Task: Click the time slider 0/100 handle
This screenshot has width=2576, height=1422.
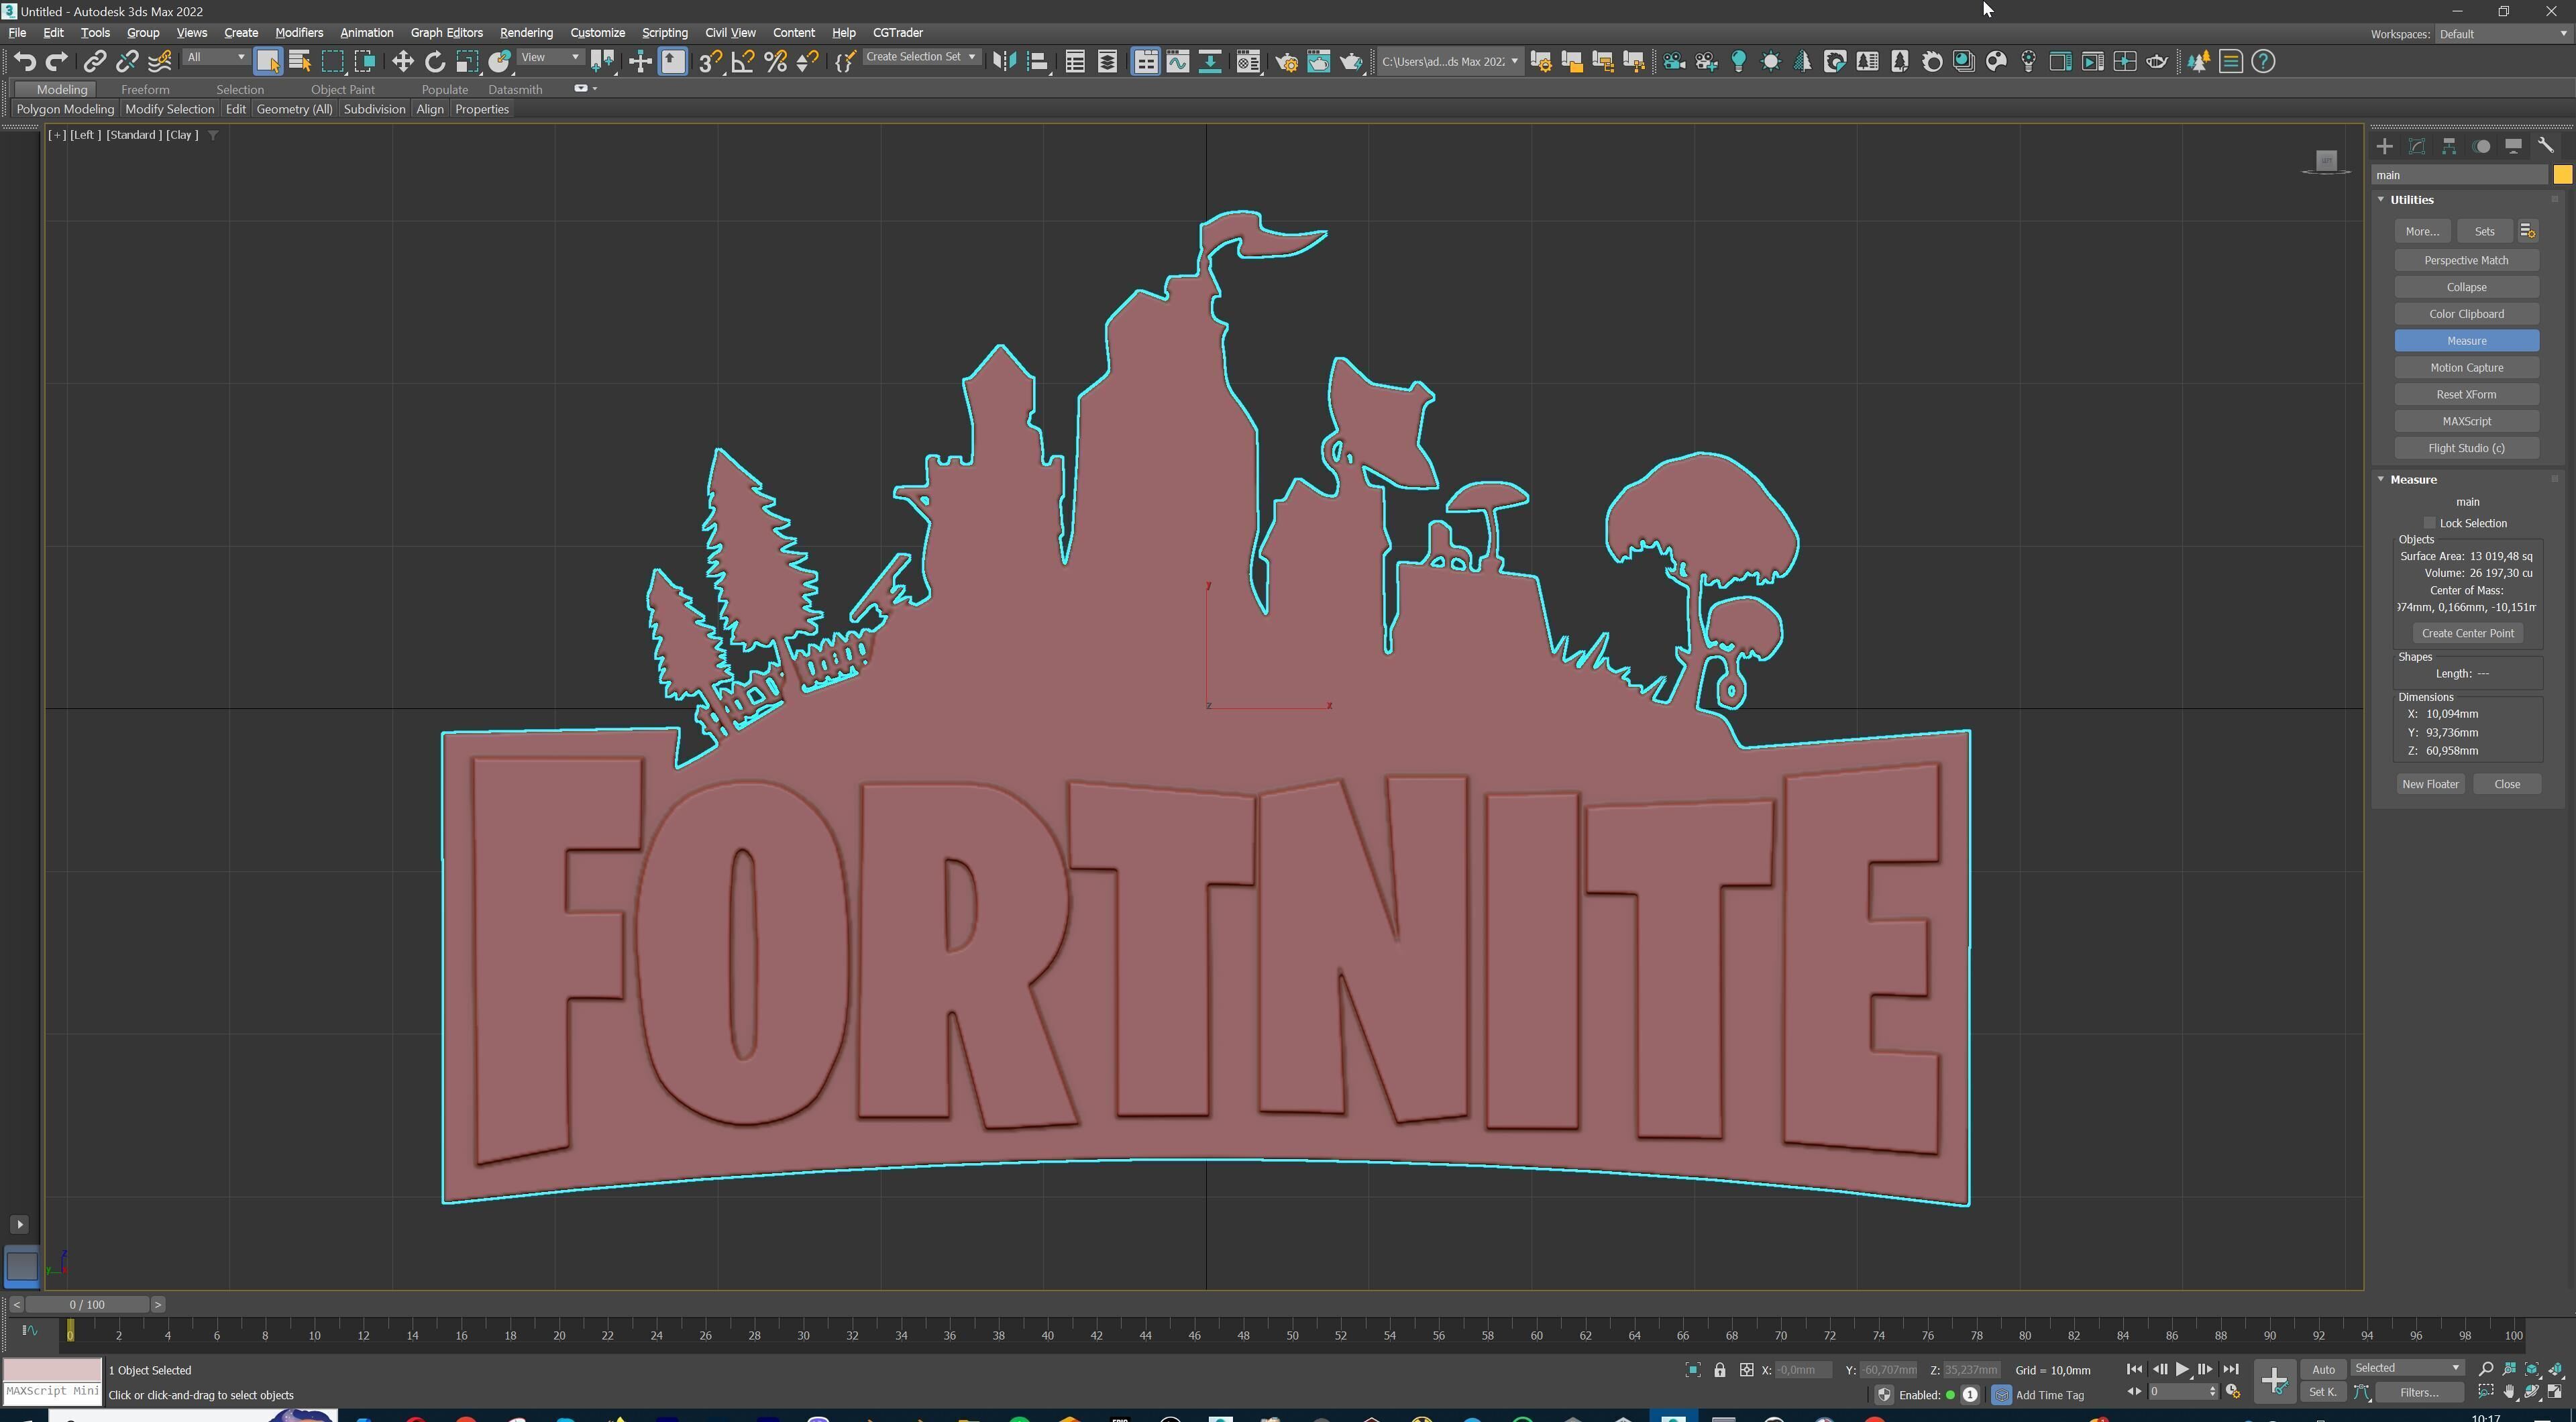Action: (88, 1304)
